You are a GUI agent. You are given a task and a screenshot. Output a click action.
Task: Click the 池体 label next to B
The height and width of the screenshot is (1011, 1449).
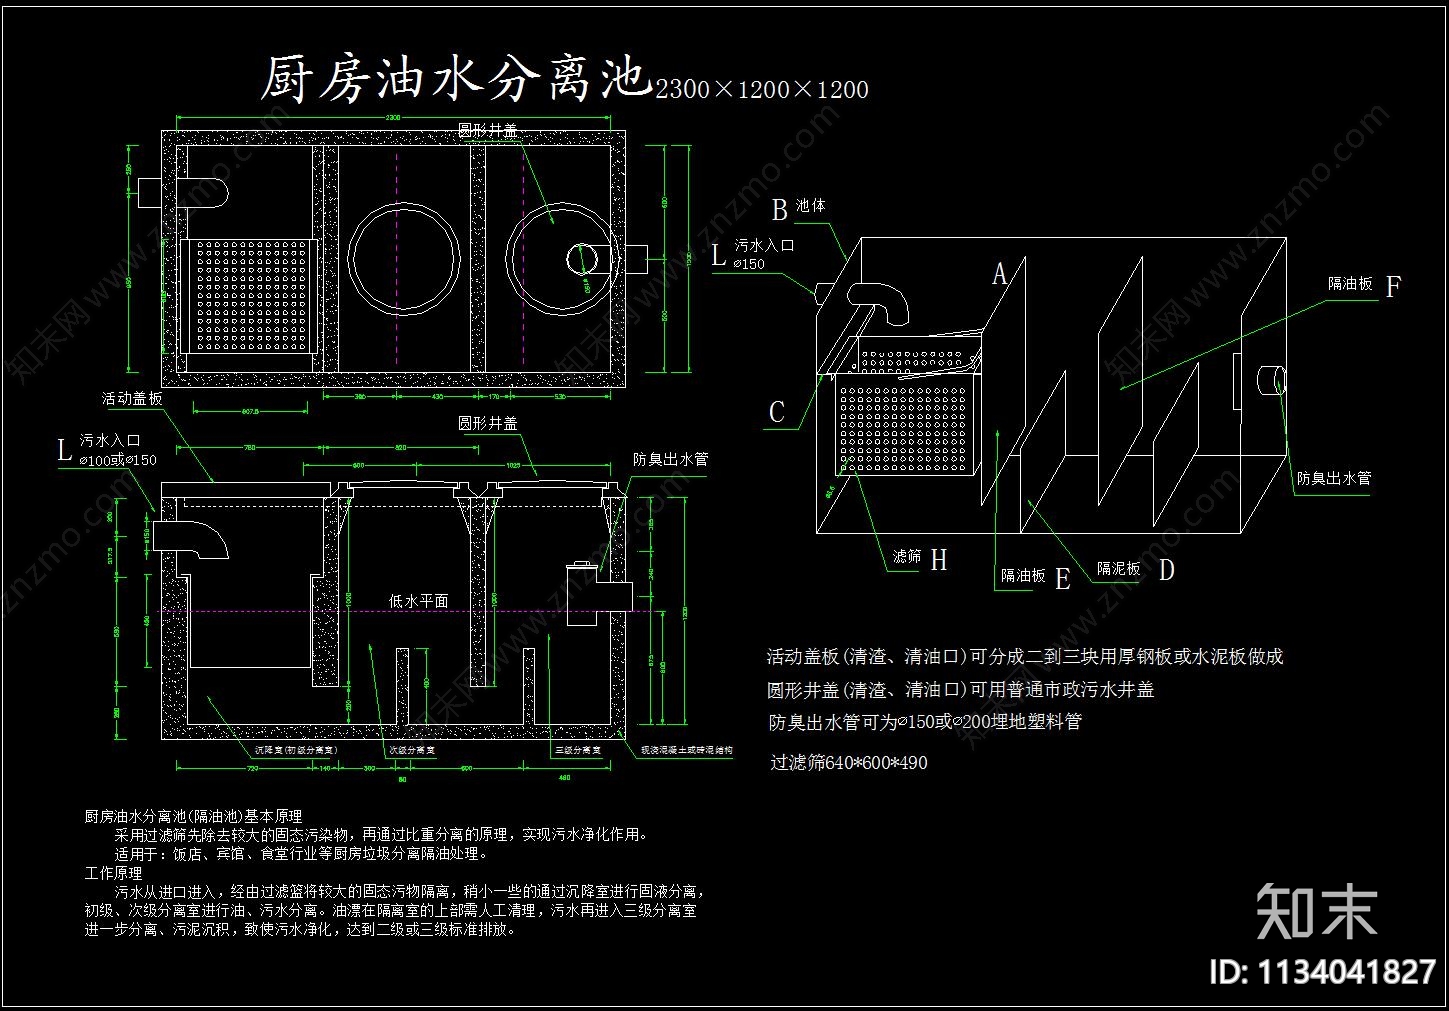tap(811, 206)
